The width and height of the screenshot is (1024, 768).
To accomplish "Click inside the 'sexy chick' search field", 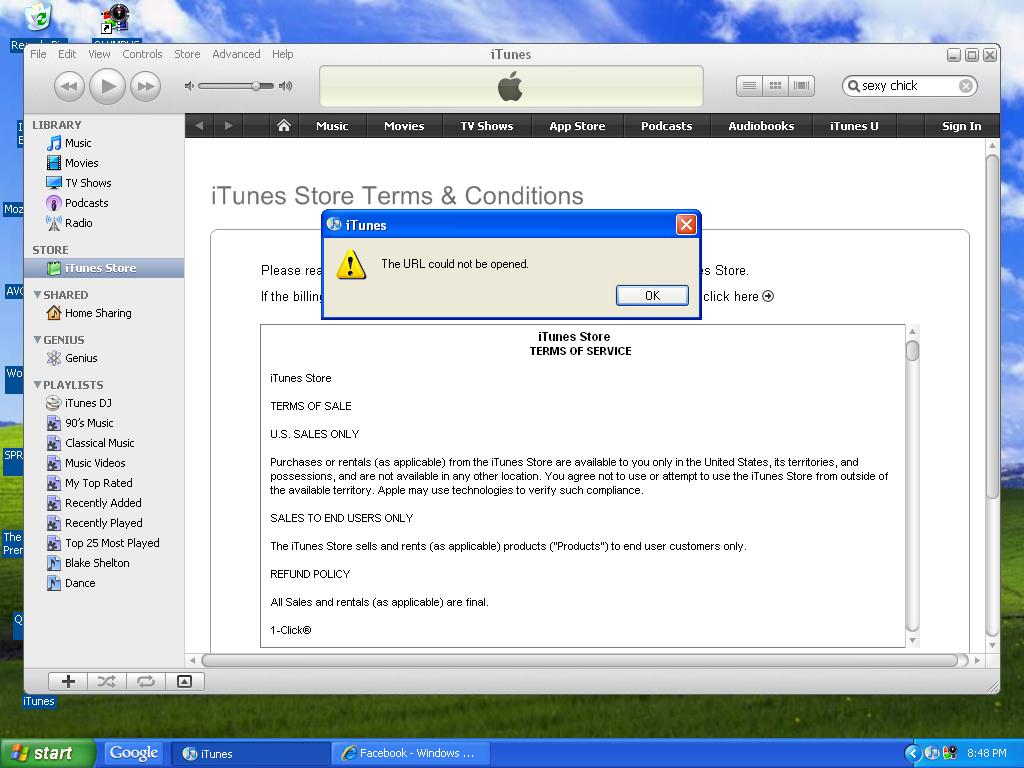I will 909,86.
